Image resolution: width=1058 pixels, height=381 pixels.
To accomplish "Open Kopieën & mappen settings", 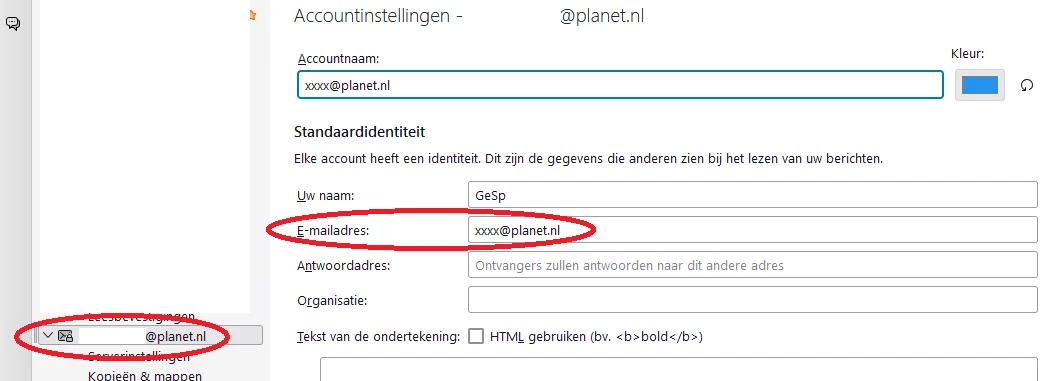I will click(x=145, y=376).
